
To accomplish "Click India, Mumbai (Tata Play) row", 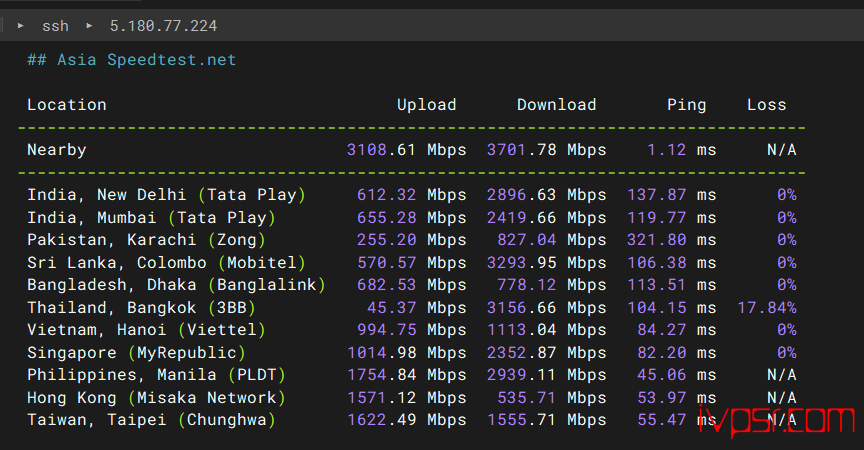I will point(152,218).
